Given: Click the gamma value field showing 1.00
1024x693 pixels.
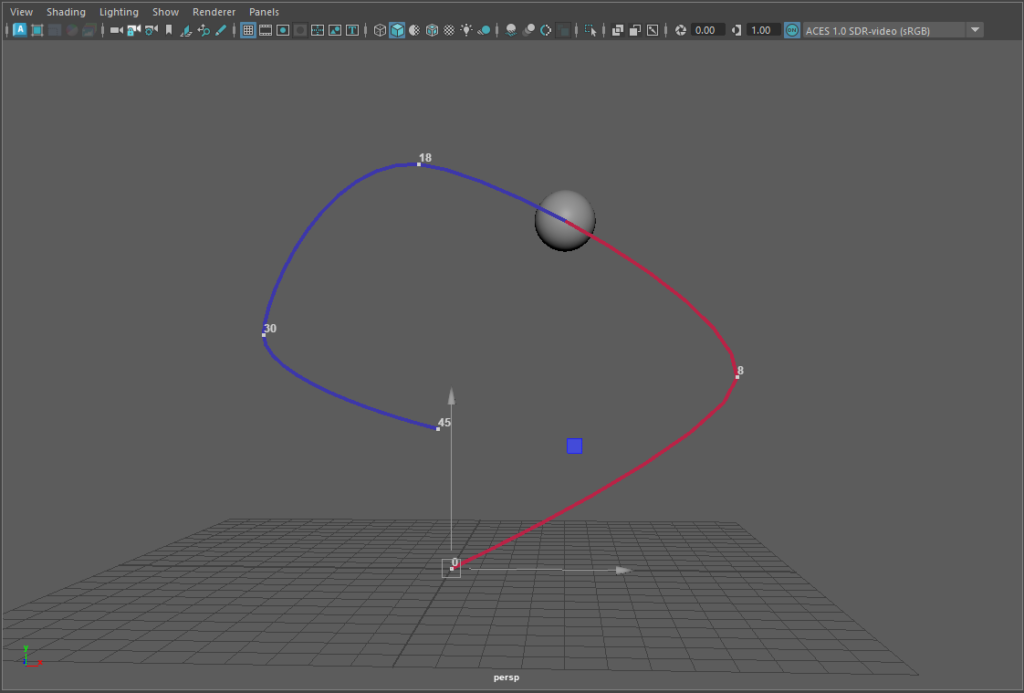Looking at the screenshot, I should (761, 30).
